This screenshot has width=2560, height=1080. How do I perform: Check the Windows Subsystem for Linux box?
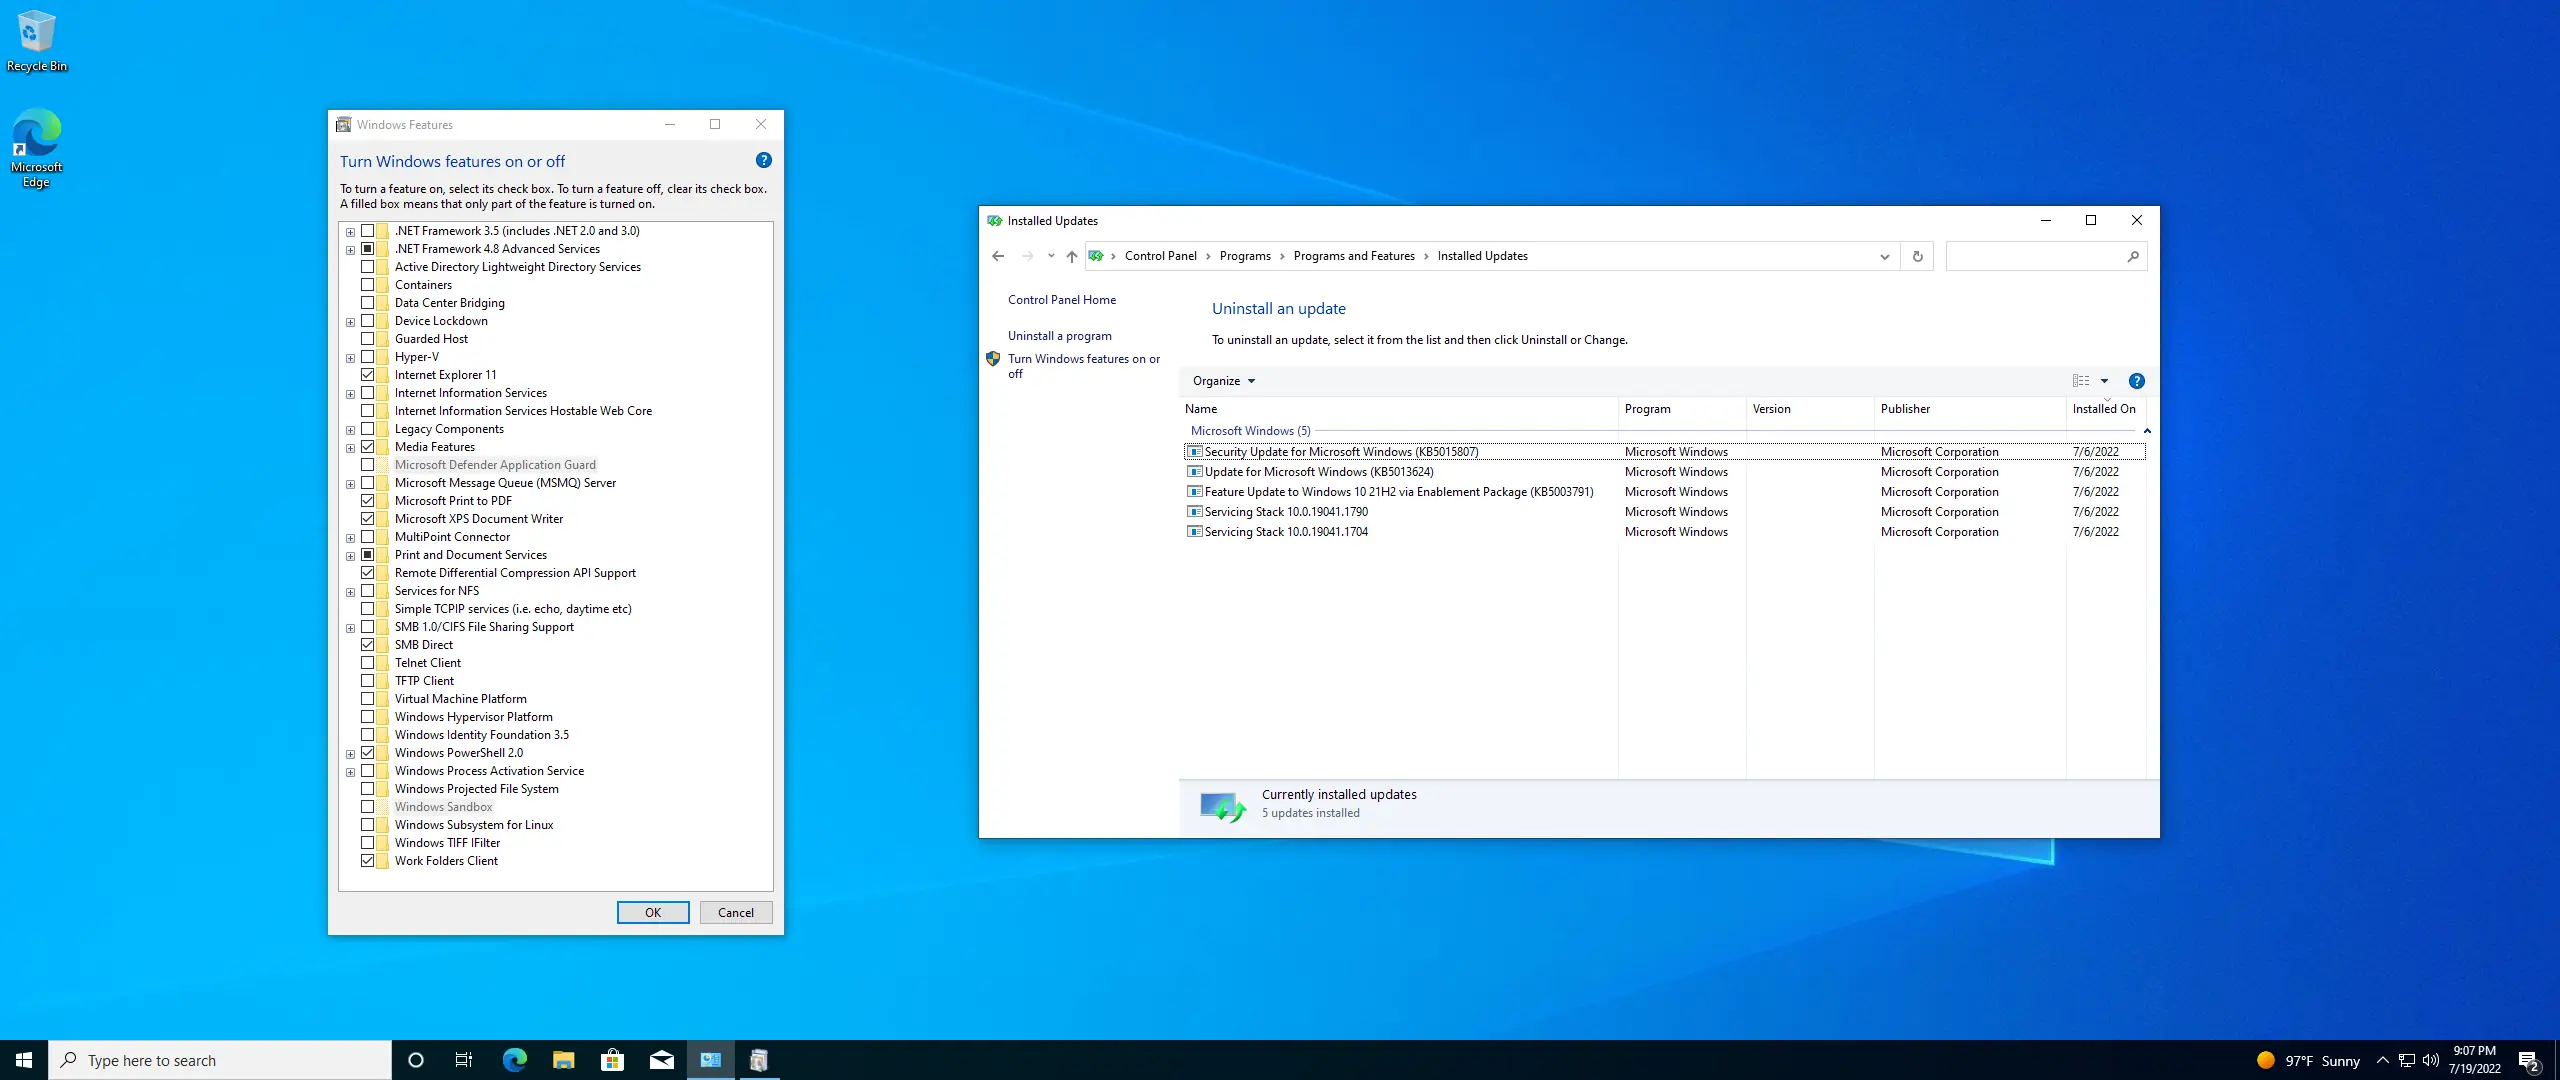[x=368, y=825]
